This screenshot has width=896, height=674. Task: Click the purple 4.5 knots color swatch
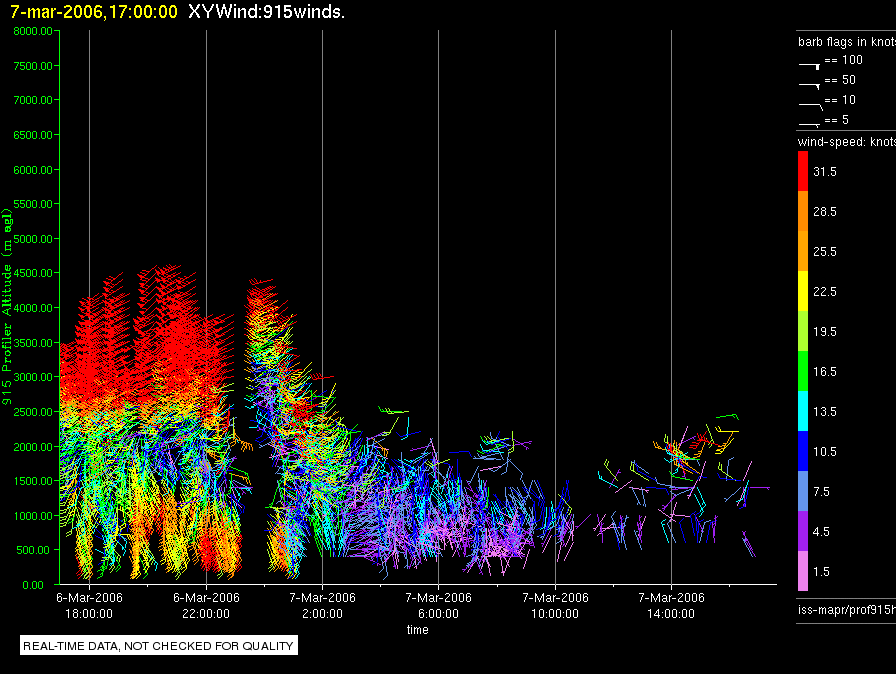point(803,531)
